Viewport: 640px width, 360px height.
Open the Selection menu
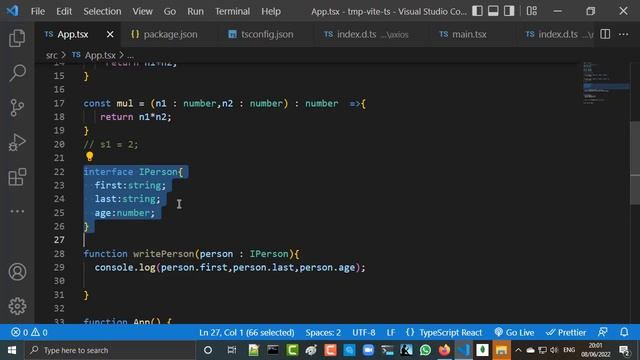102,11
